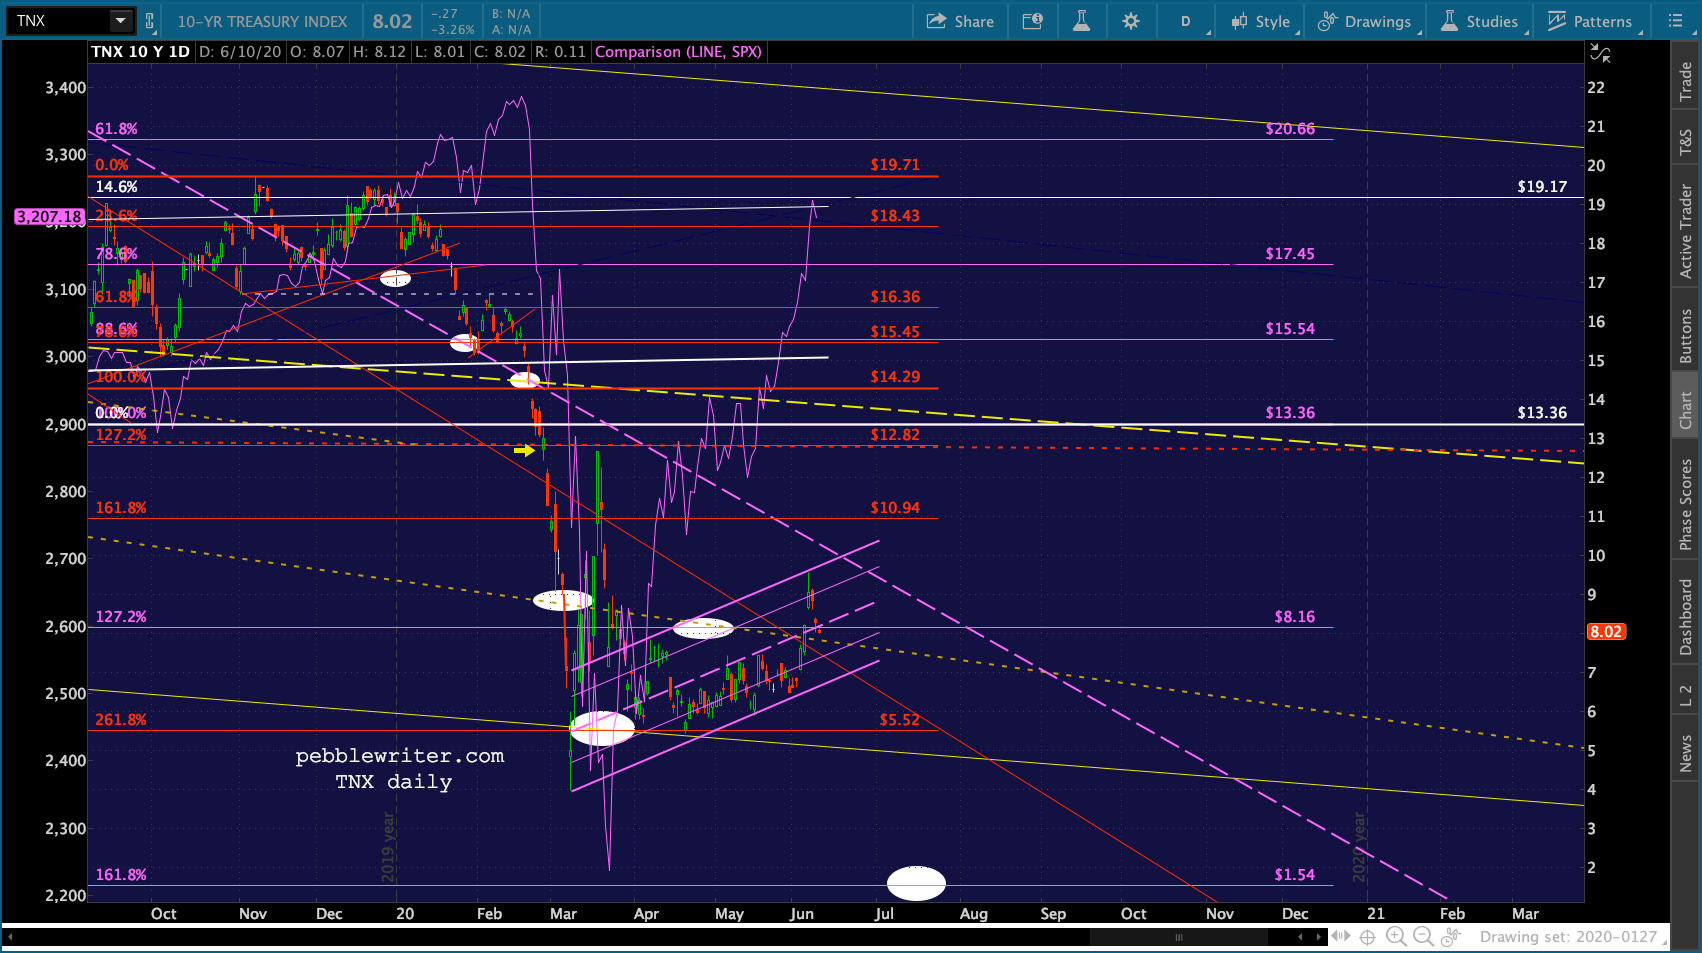Click the yellow arrow marker near March
The image size is (1702, 953).
pyautogui.click(x=524, y=451)
